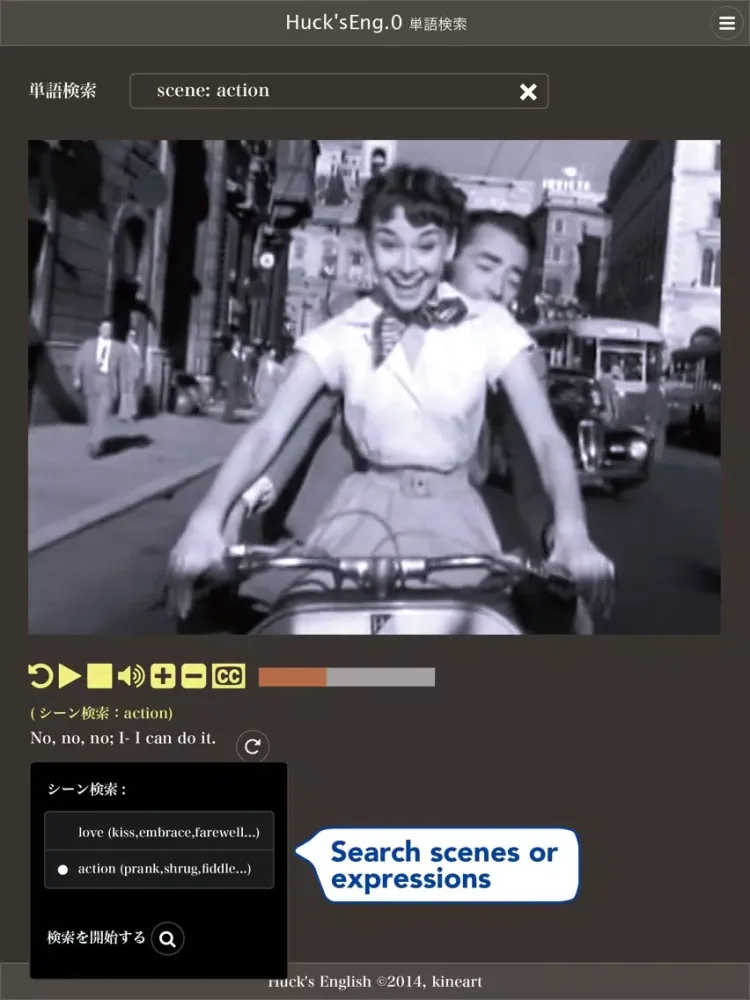Stop the video playback
The image size is (750, 1000).
click(99, 676)
